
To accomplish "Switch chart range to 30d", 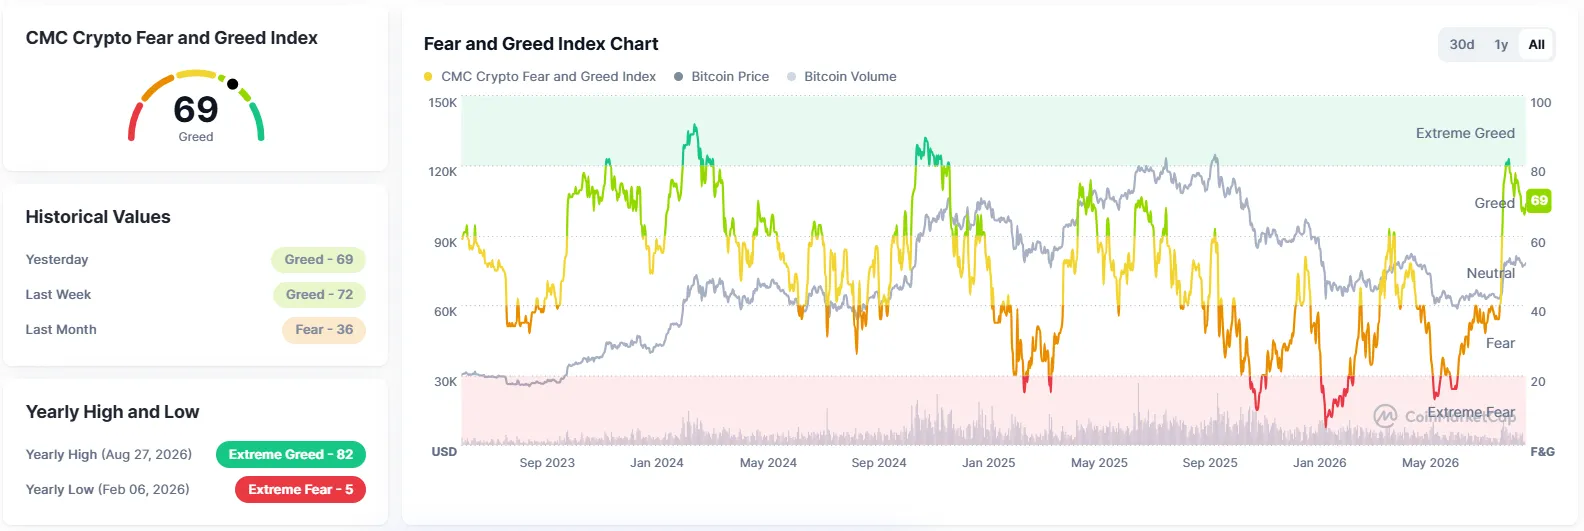I will pyautogui.click(x=1462, y=45).
